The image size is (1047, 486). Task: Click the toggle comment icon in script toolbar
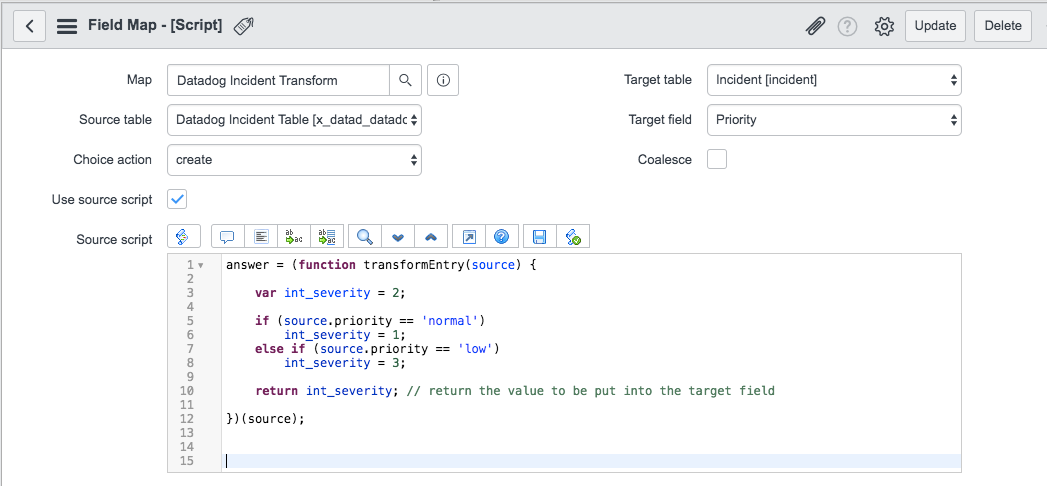pyautogui.click(x=227, y=237)
